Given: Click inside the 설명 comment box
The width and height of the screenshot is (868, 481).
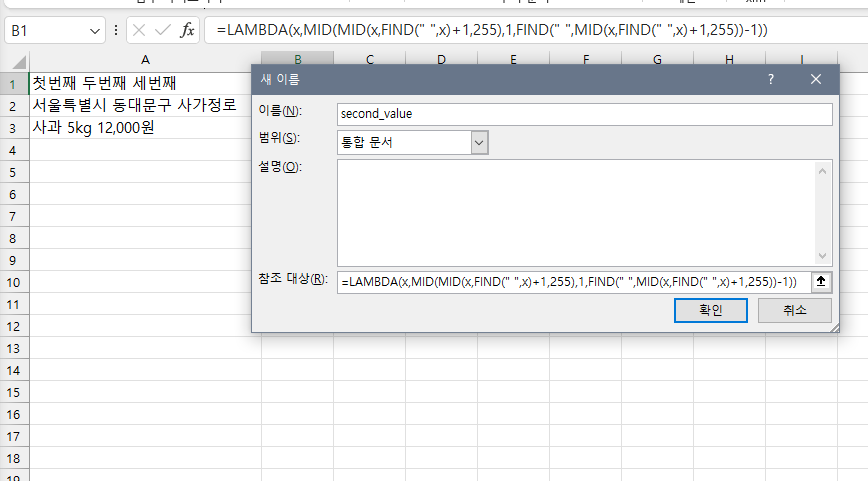Looking at the screenshot, I should (576, 213).
